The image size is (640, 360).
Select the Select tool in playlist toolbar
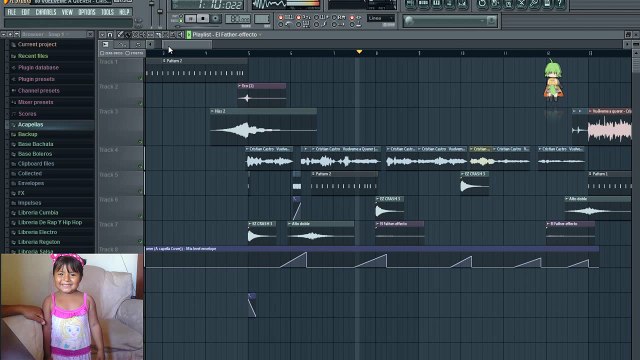(x=165, y=35)
